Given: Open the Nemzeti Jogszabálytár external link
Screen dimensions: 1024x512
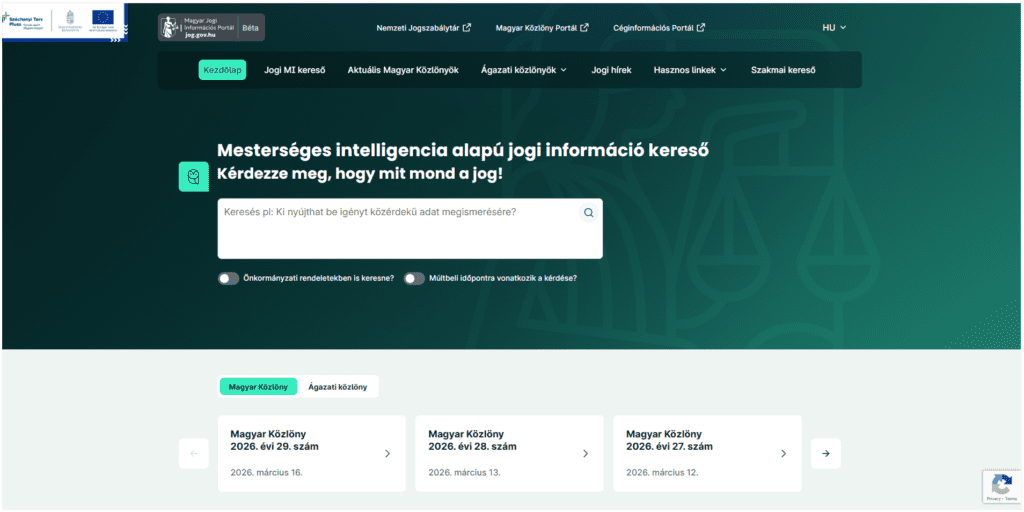Looking at the screenshot, I should [424, 28].
